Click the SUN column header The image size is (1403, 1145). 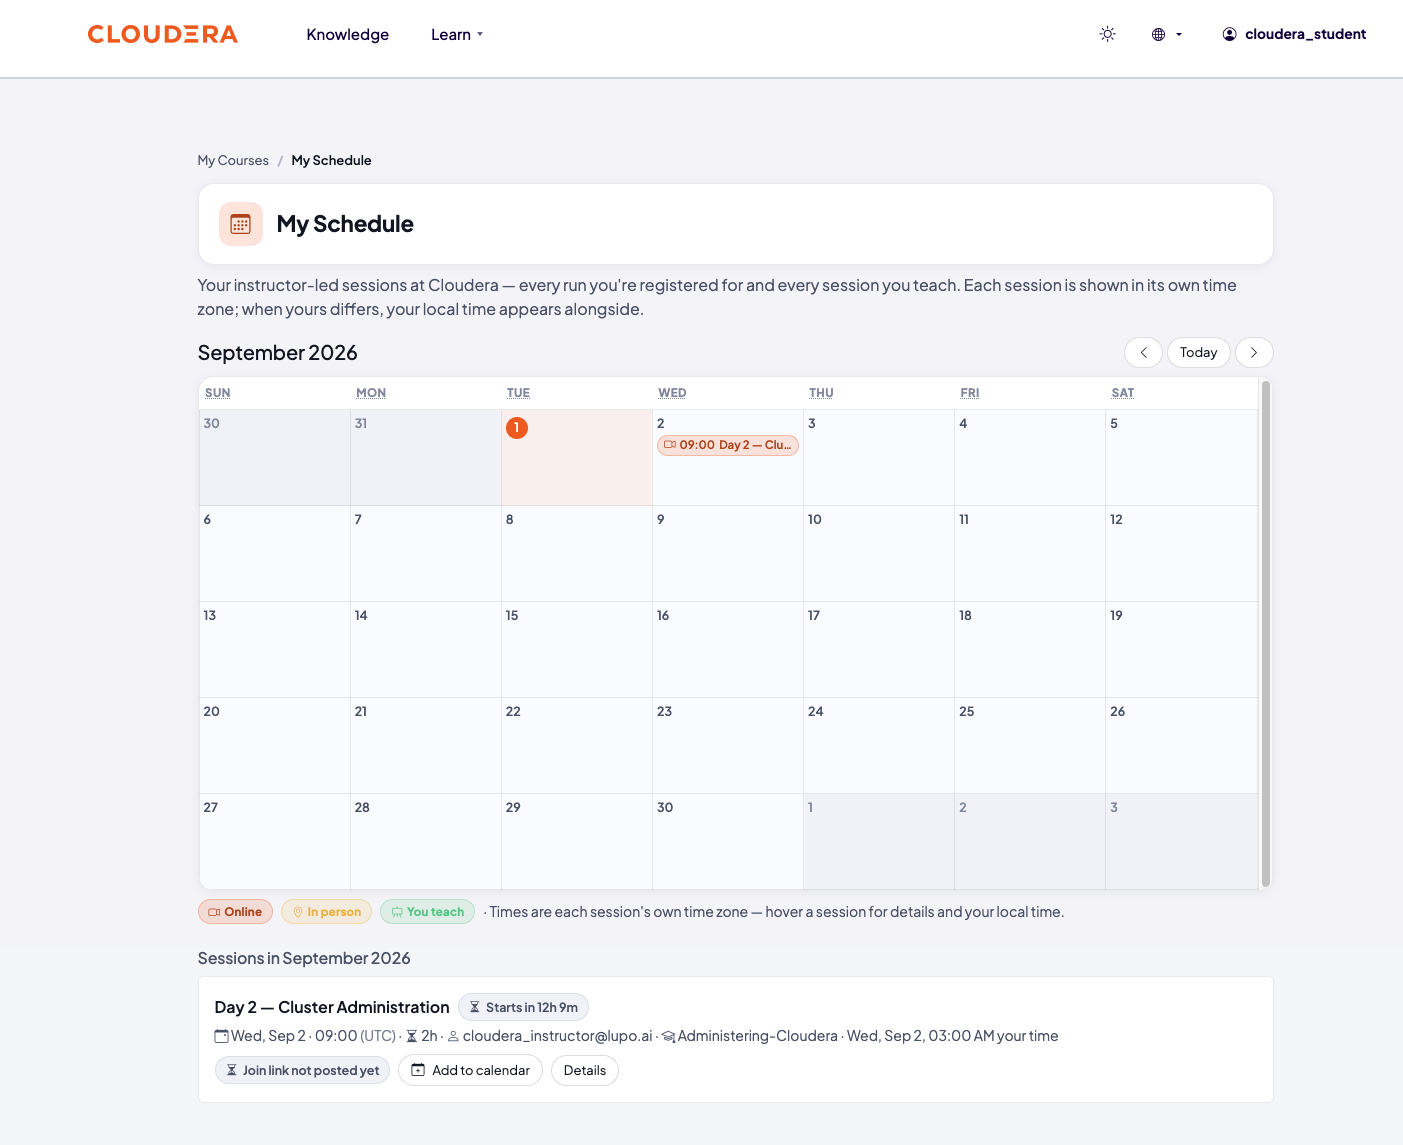pyautogui.click(x=218, y=393)
